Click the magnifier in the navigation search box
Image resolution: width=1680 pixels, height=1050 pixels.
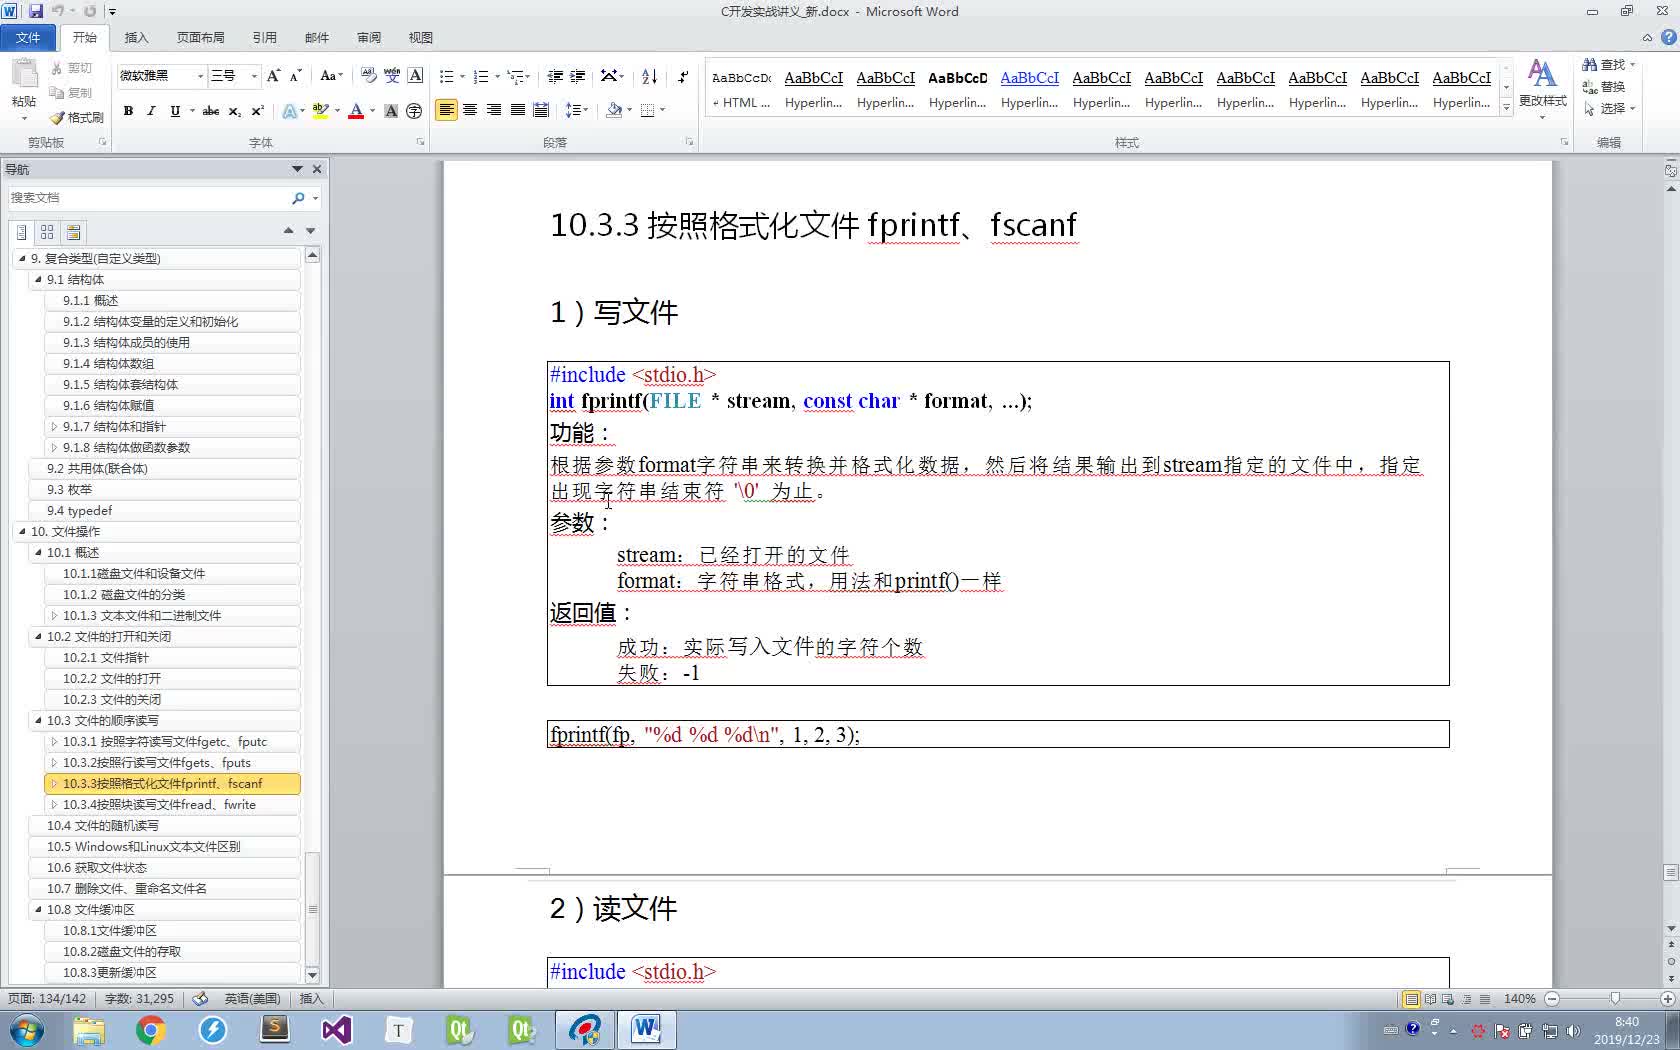point(298,198)
